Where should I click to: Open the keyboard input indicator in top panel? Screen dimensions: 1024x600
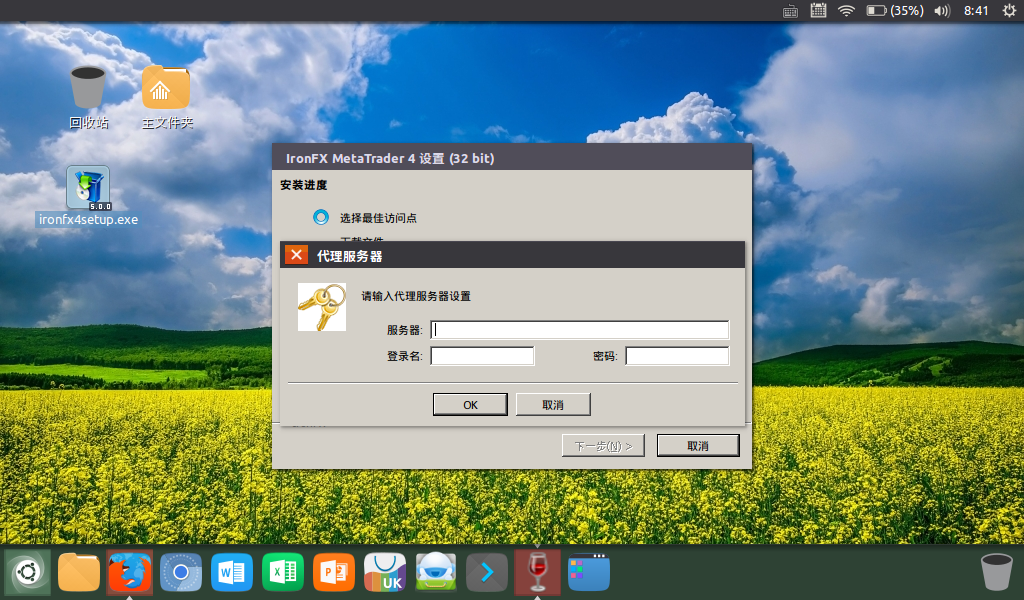[x=790, y=11]
